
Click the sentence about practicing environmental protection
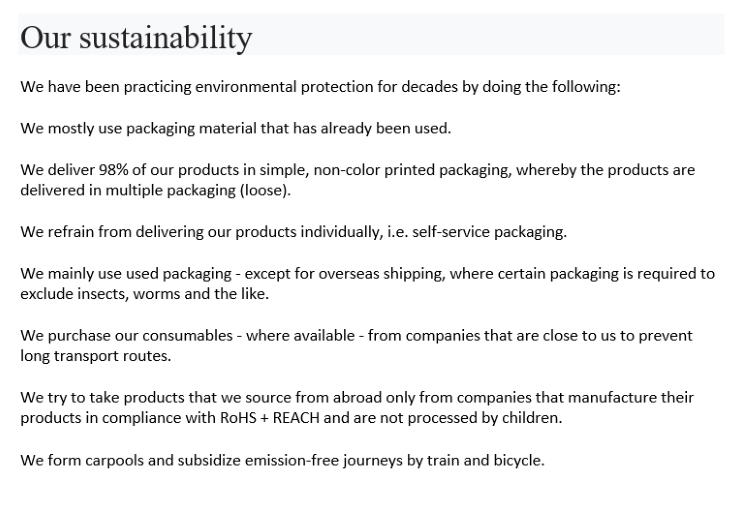tap(320, 87)
